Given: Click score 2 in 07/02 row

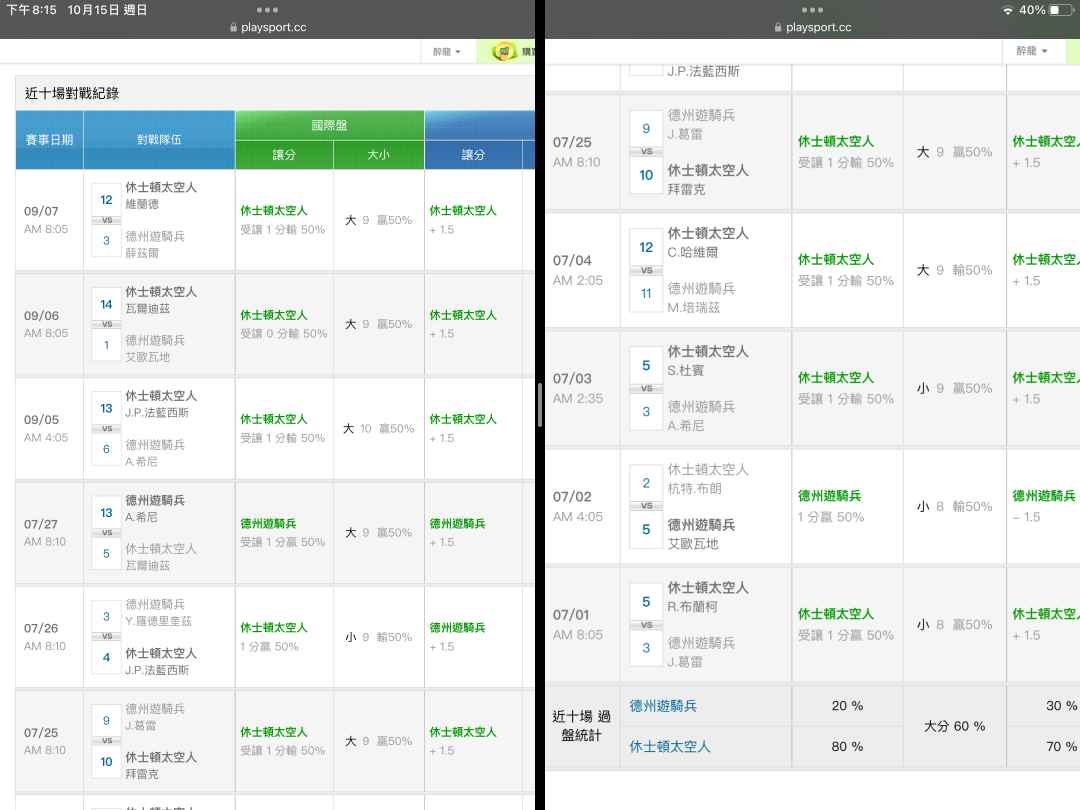Looking at the screenshot, I should [646, 484].
